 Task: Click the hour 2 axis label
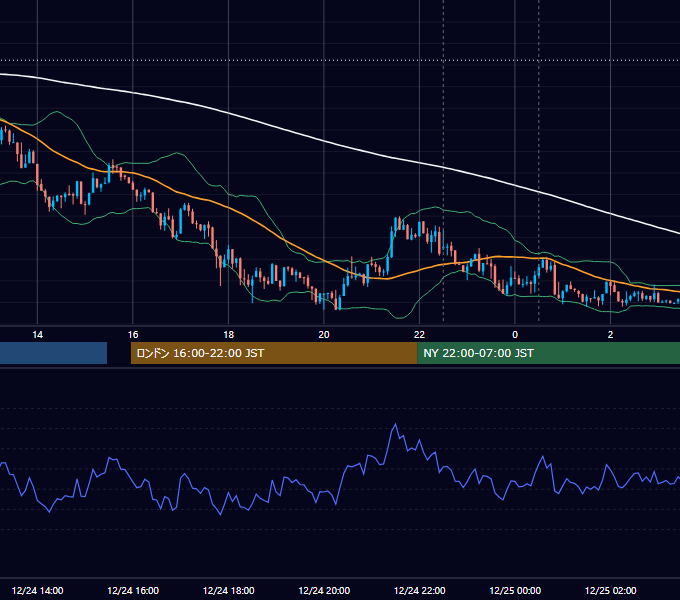tap(610, 334)
